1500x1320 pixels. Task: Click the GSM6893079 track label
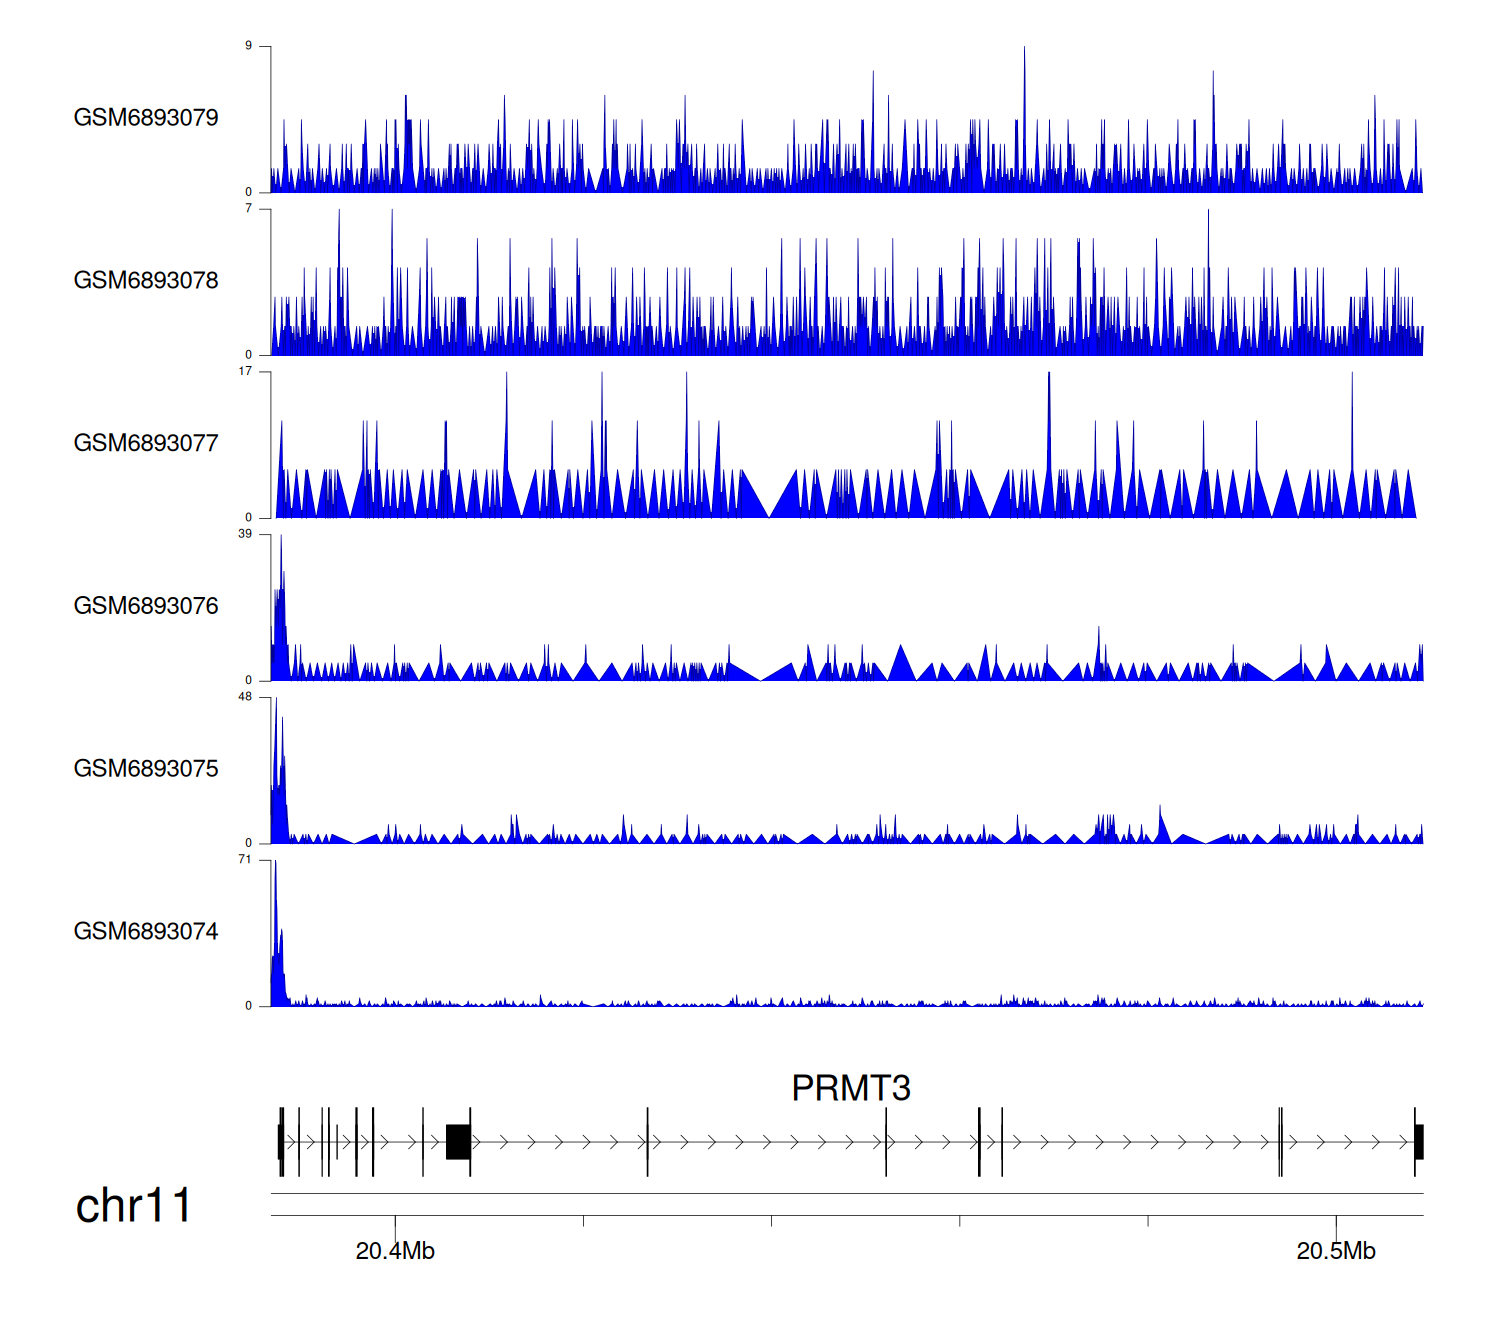[146, 118]
